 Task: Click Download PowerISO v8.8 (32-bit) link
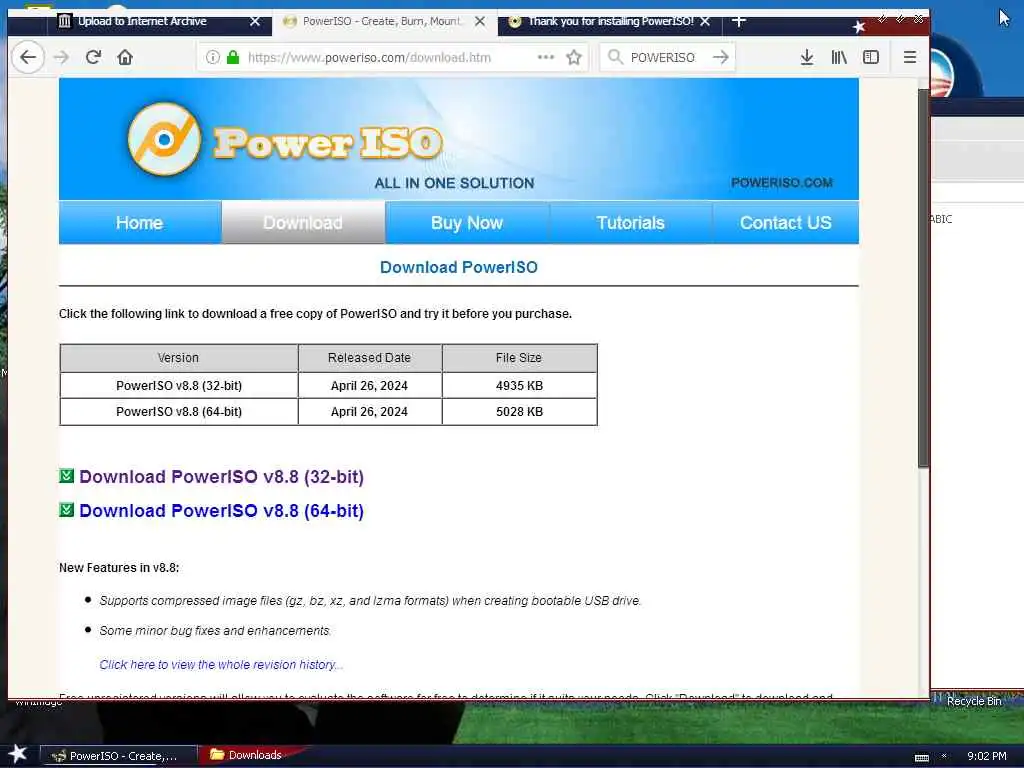click(221, 477)
